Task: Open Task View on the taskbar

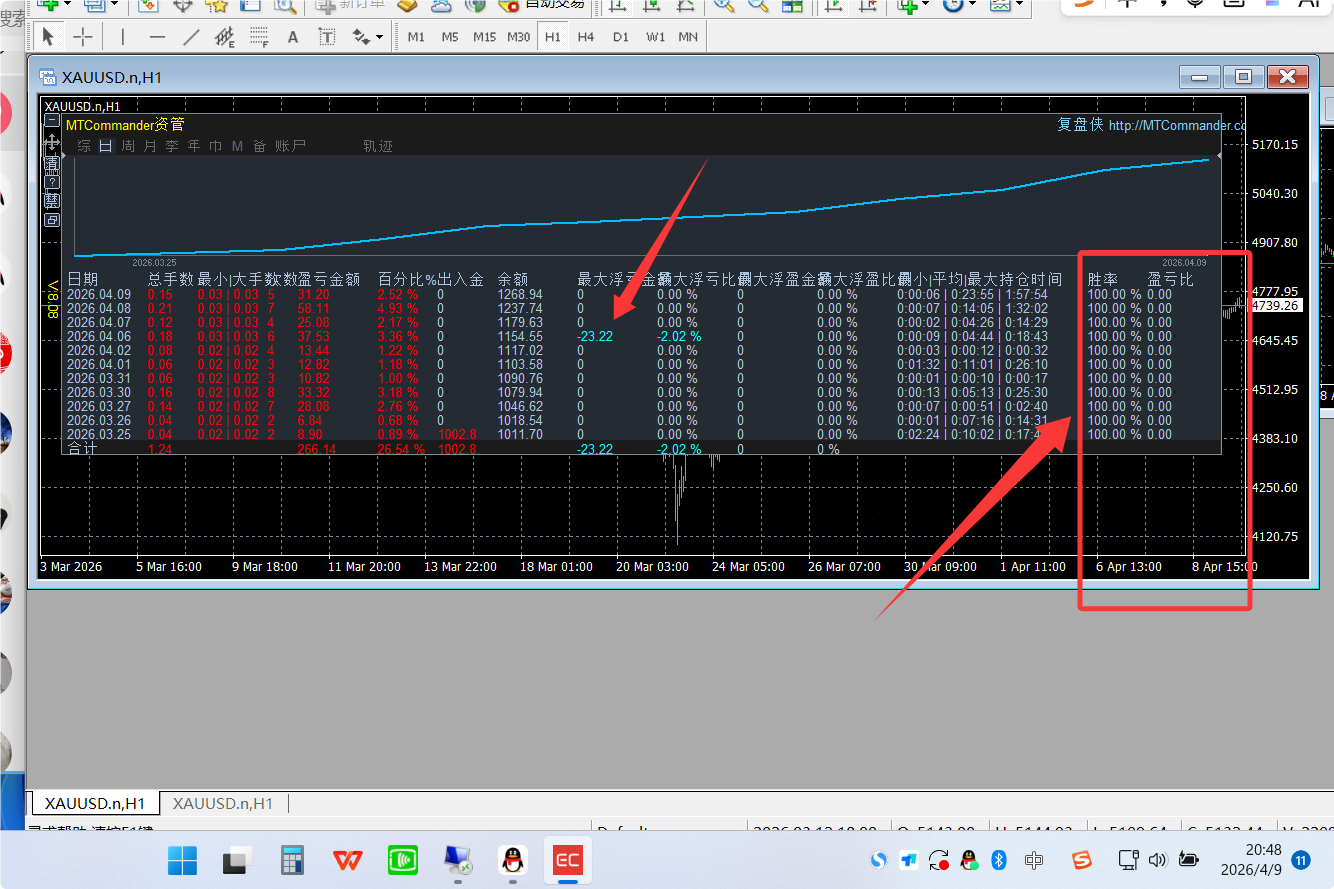Action: click(237, 859)
